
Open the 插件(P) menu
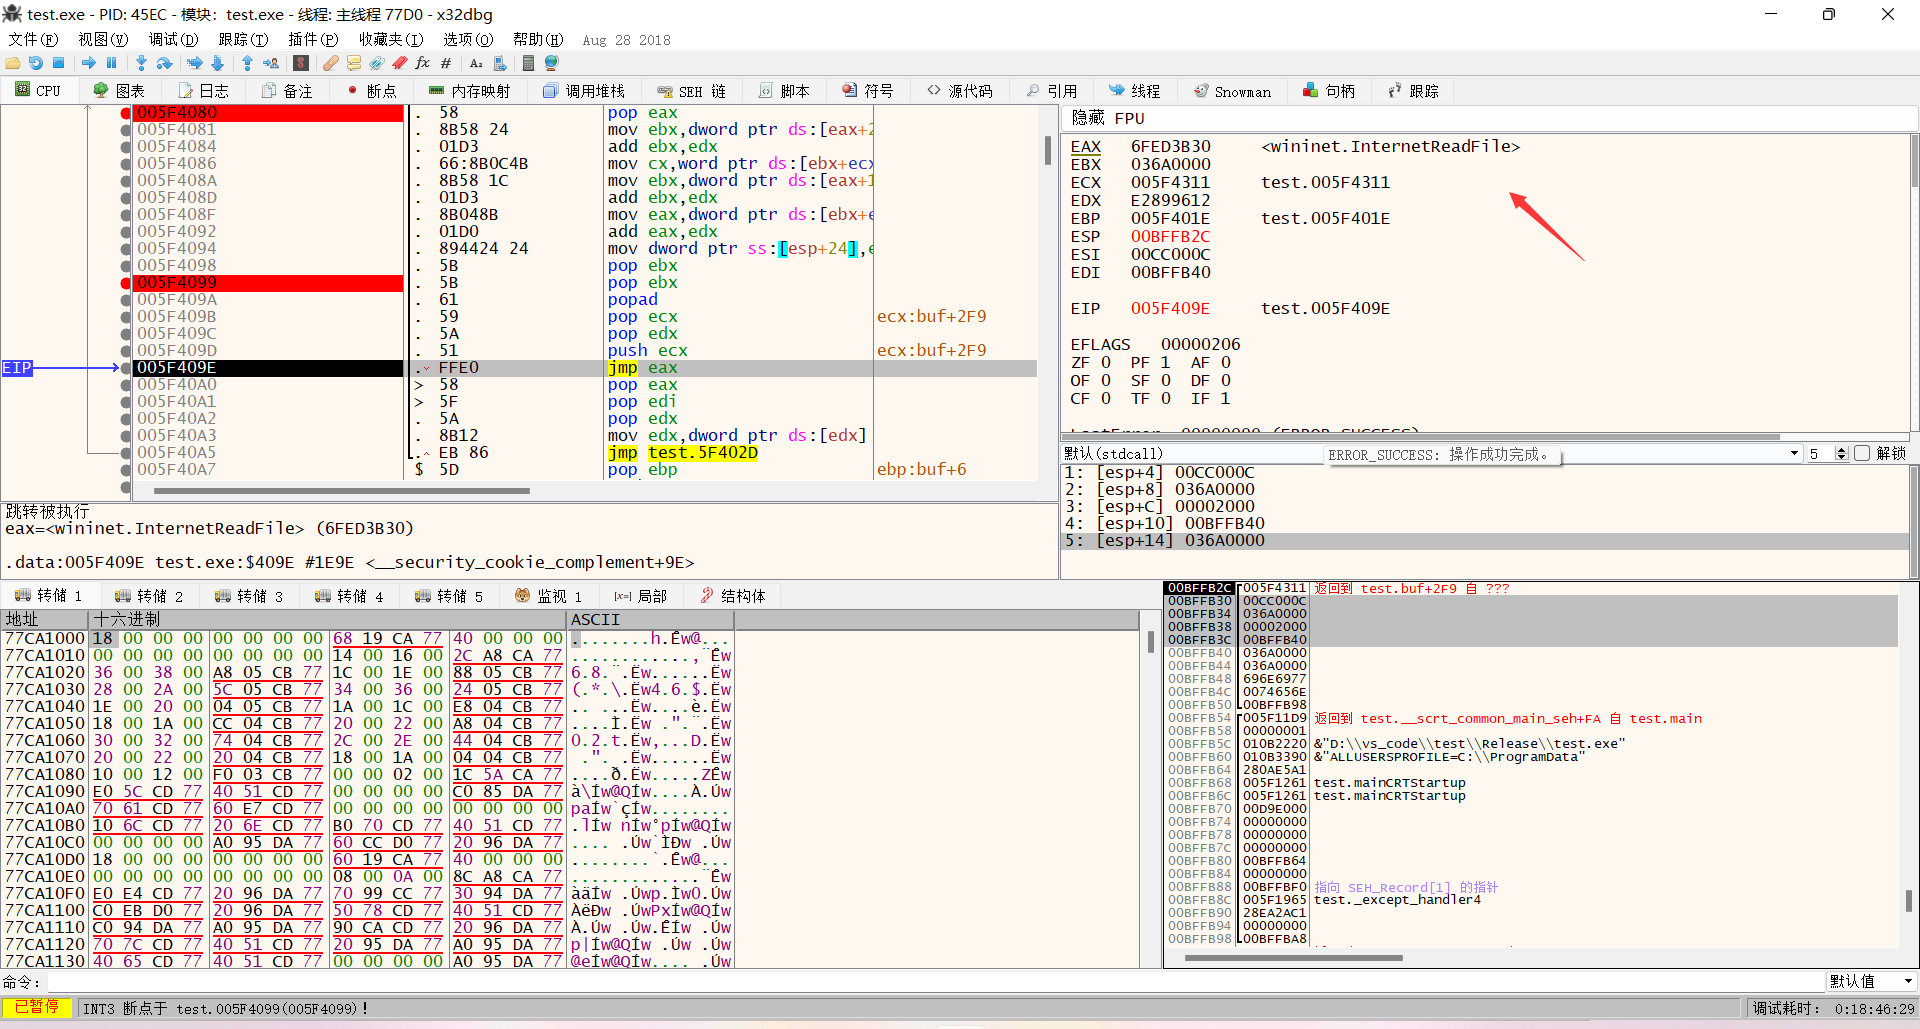[x=313, y=39]
